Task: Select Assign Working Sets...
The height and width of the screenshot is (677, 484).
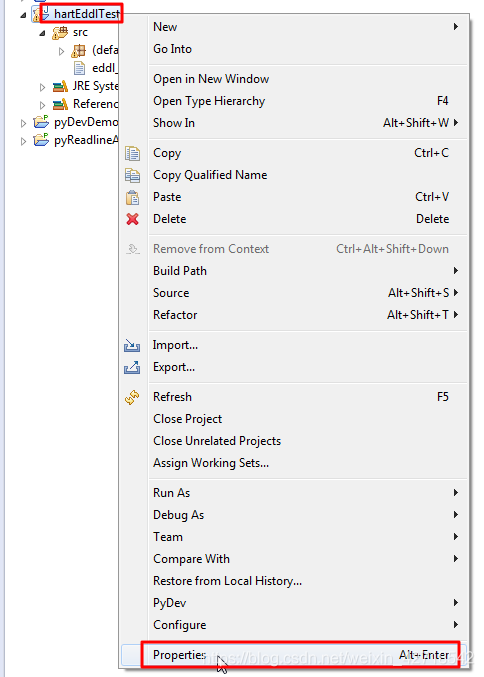Action: point(307,463)
